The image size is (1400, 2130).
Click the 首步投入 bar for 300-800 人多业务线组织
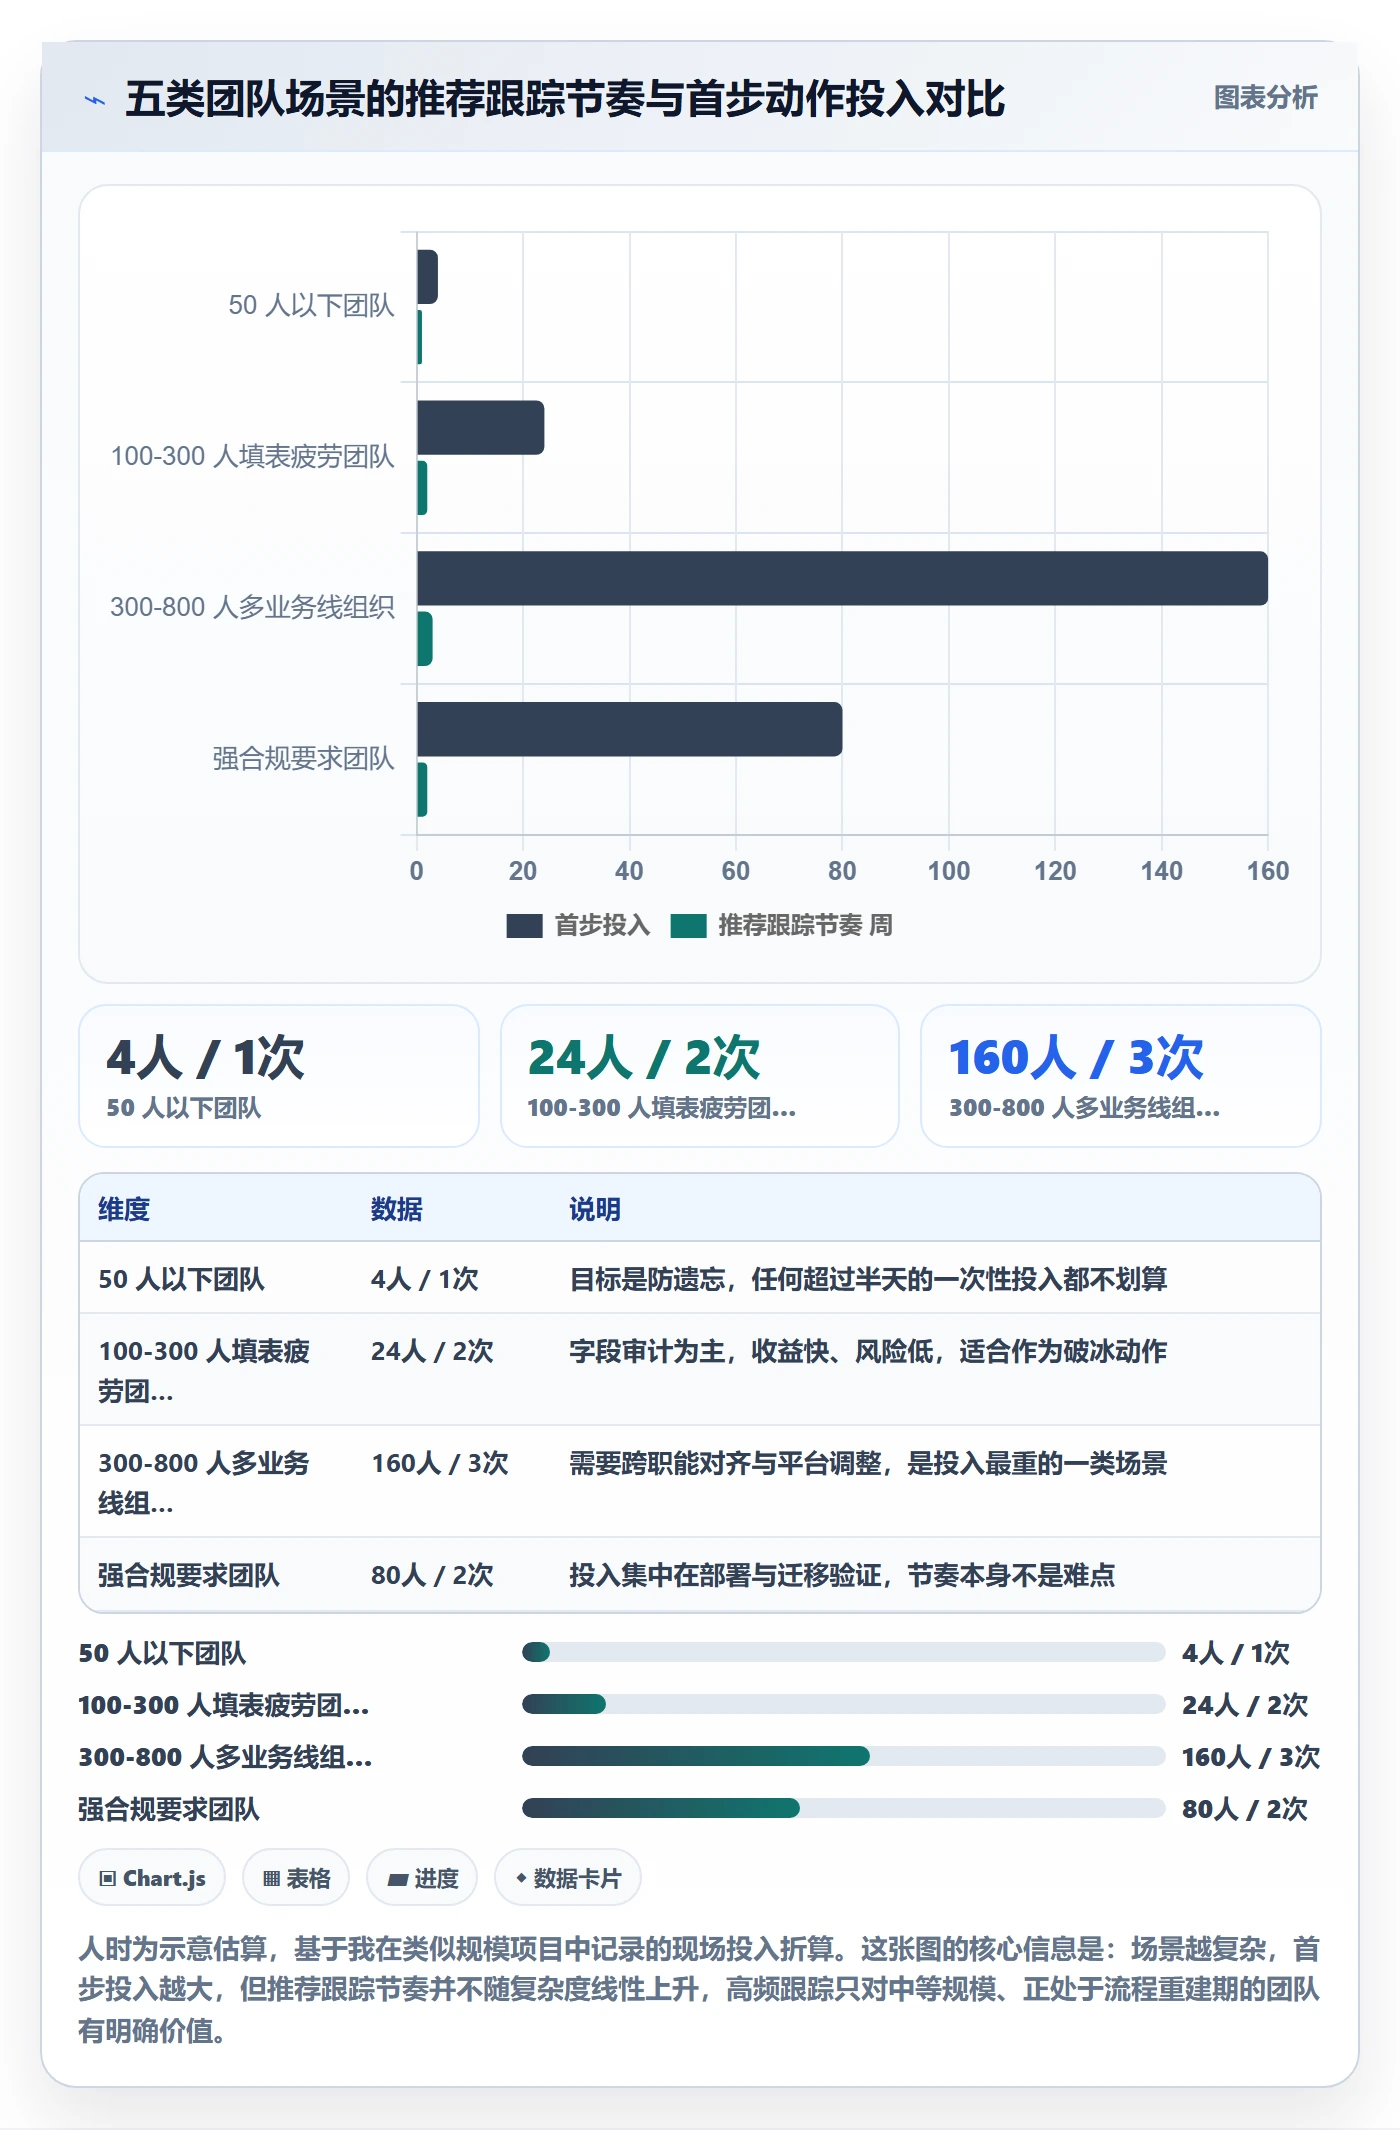pos(842,578)
